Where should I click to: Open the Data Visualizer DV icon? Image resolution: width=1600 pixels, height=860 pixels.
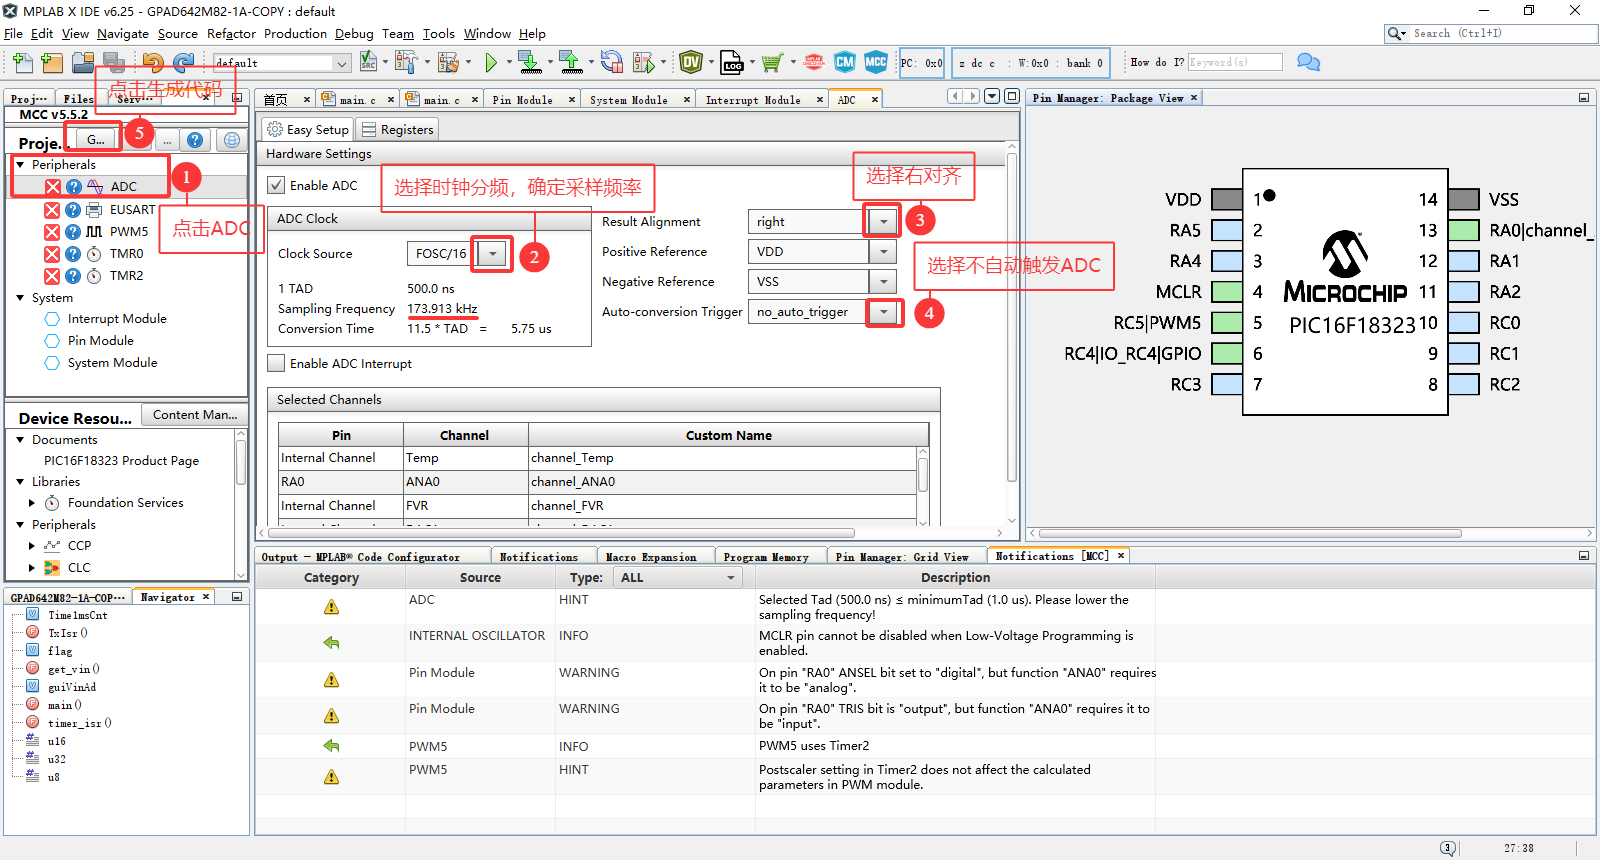coord(691,63)
